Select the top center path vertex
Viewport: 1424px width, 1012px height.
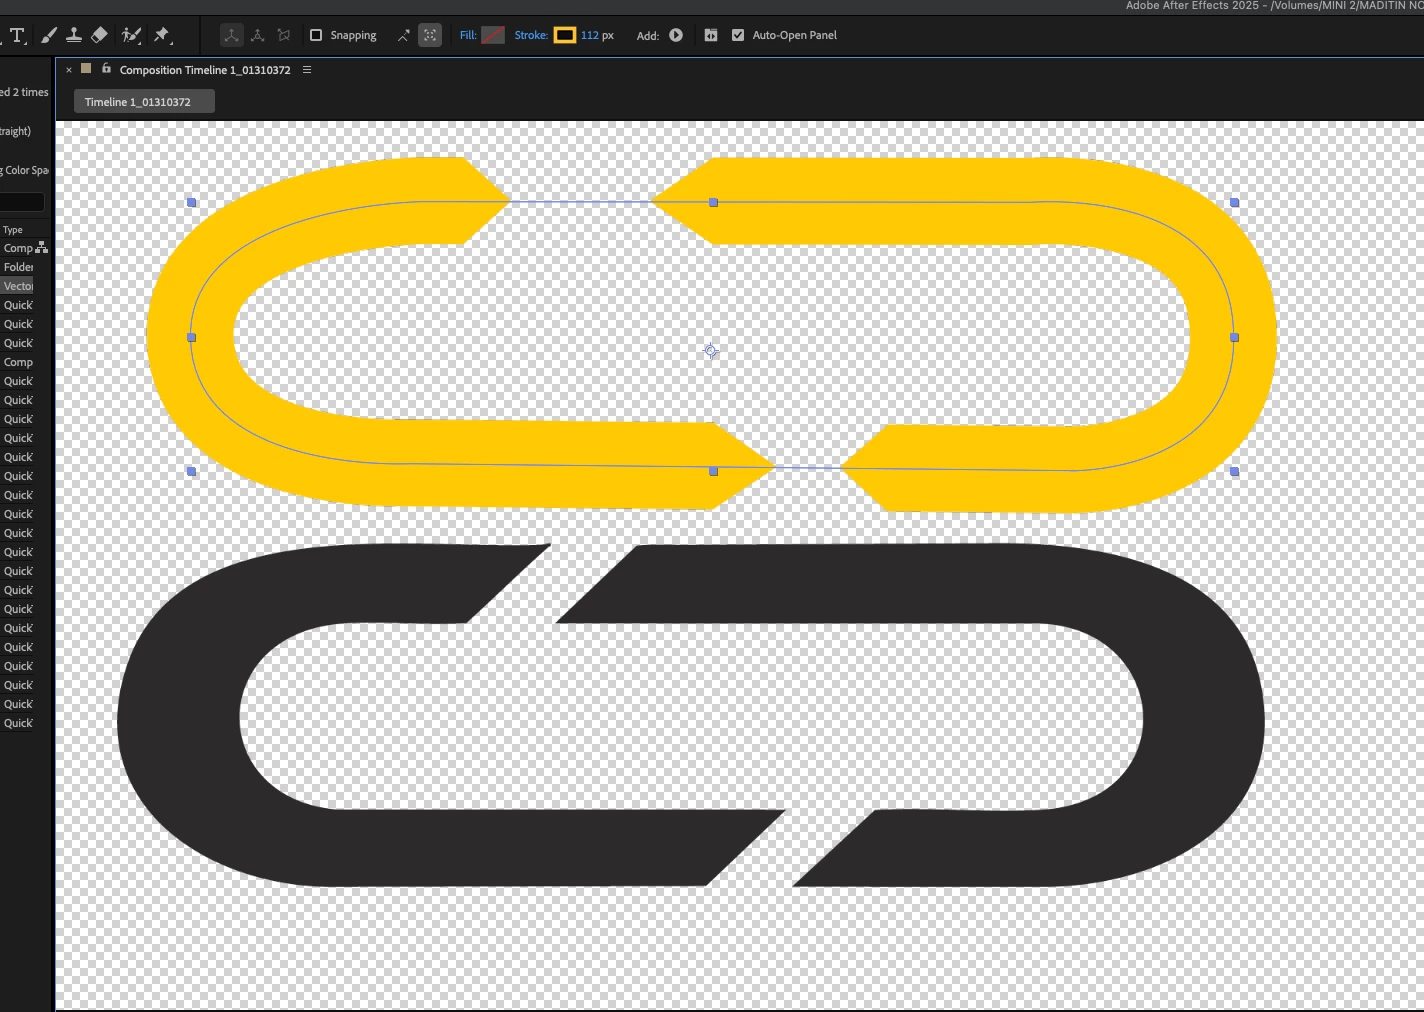point(713,202)
